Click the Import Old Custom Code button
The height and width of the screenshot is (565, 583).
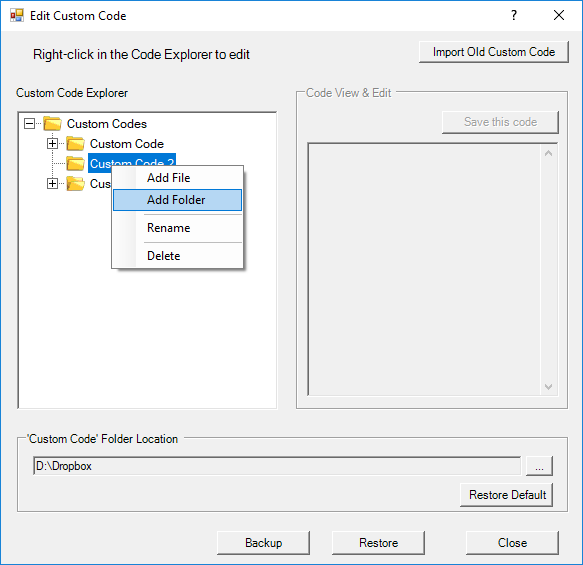click(494, 52)
